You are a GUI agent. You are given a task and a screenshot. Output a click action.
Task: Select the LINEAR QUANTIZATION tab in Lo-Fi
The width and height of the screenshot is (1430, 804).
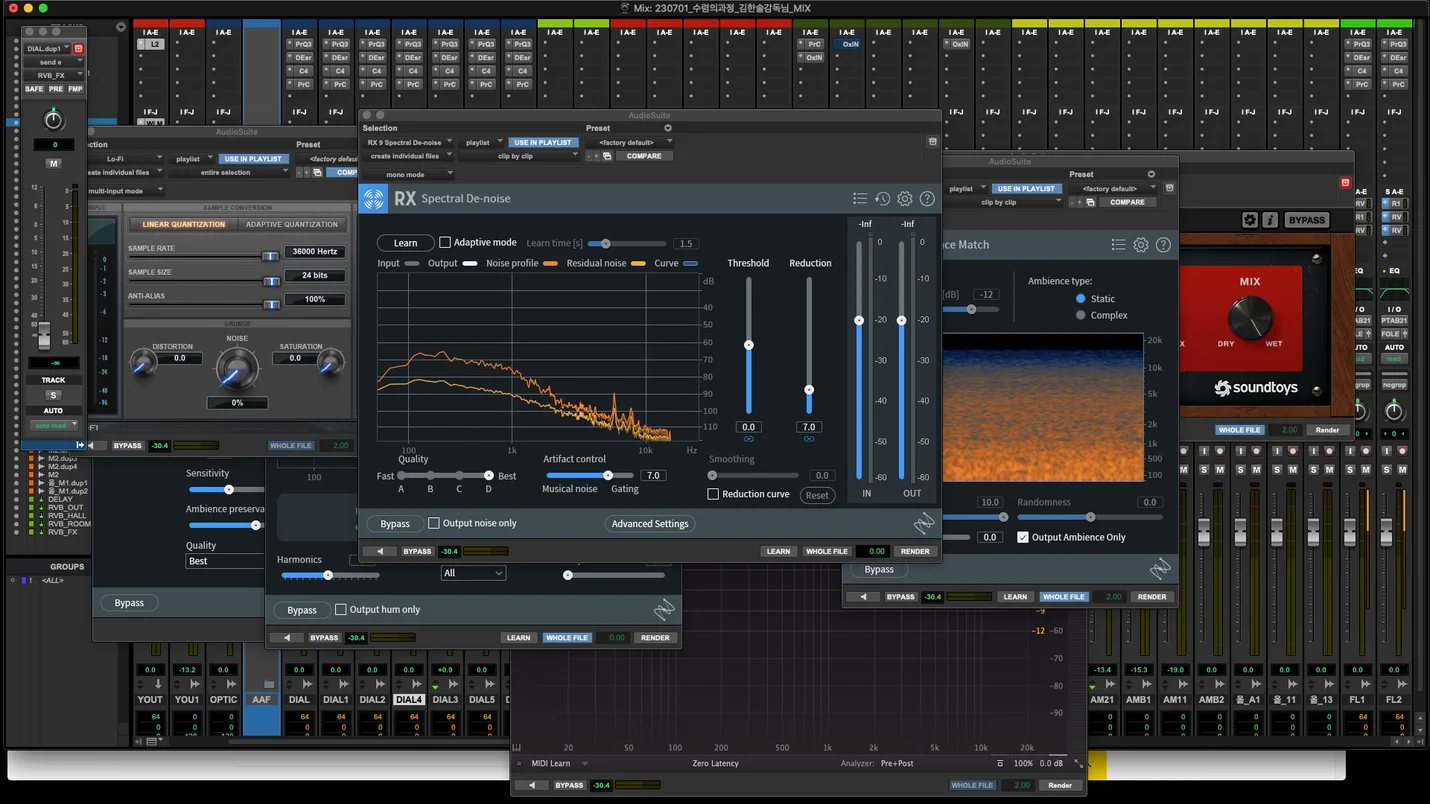coord(184,224)
